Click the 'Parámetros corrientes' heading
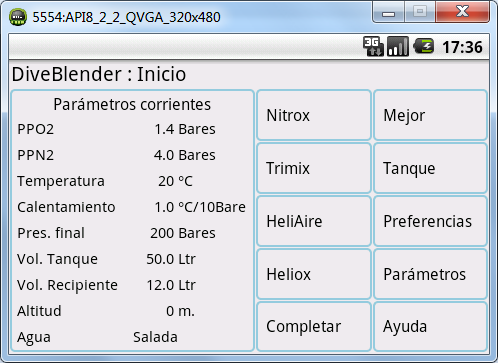The height and width of the screenshot is (363, 498). click(132, 104)
